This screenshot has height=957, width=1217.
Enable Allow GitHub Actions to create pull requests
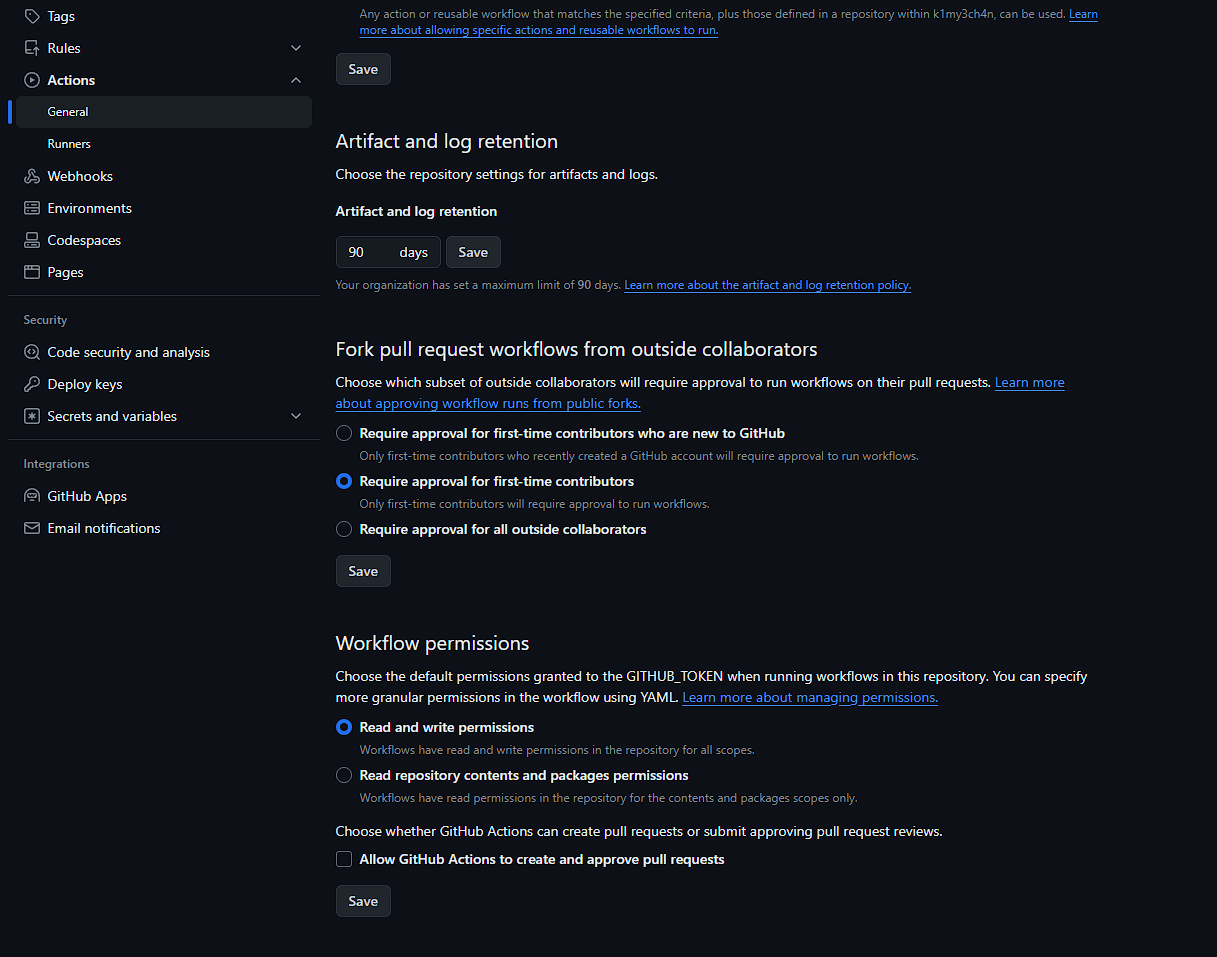click(x=344, y=859)
